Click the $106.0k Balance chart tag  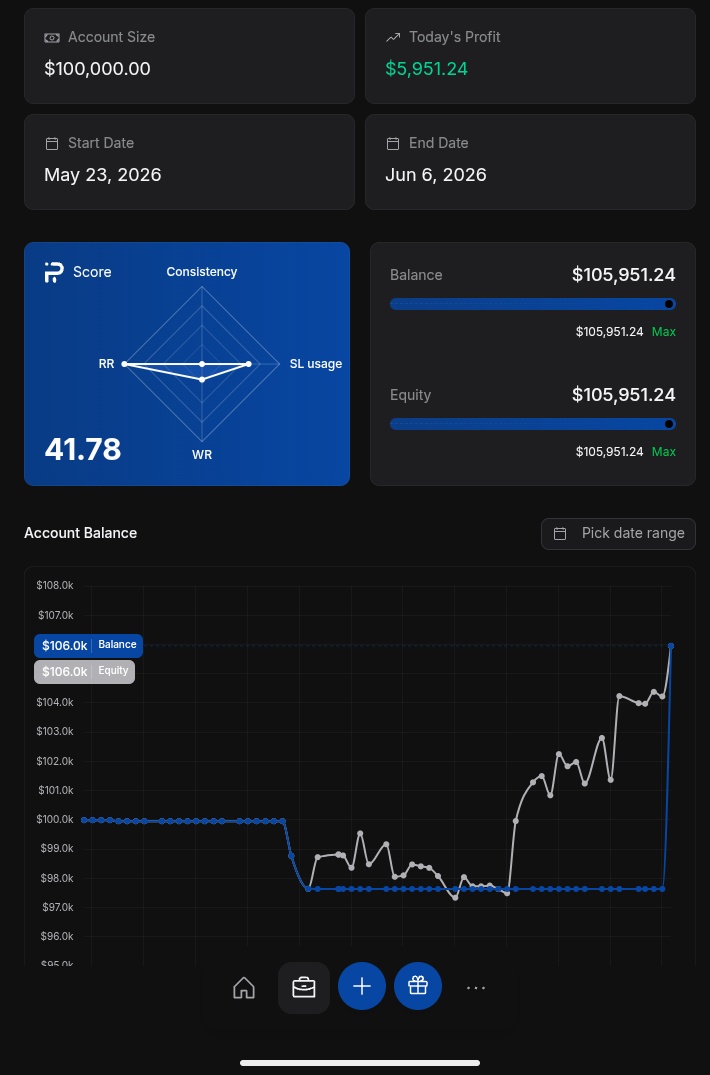[88, 645]
